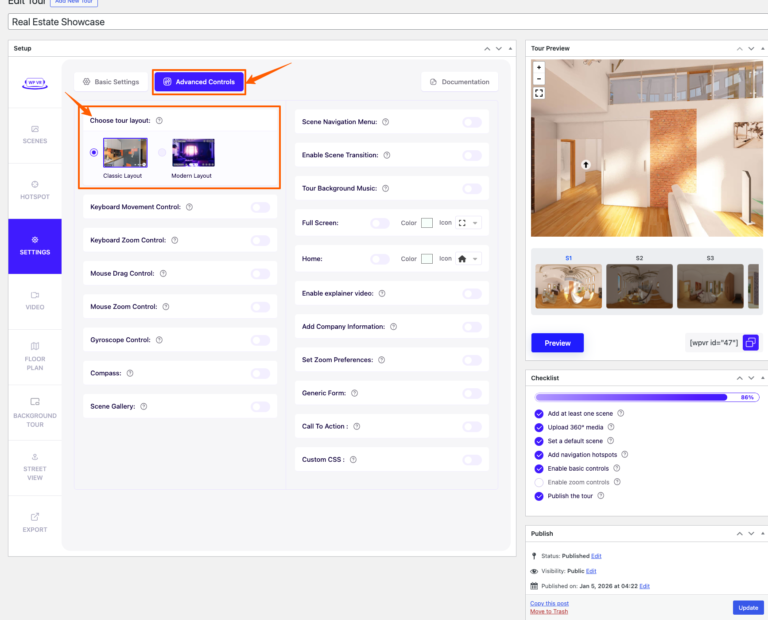Move Setup panel down with chevron
This screenshot has height=620, width=768.
[499, 48]
